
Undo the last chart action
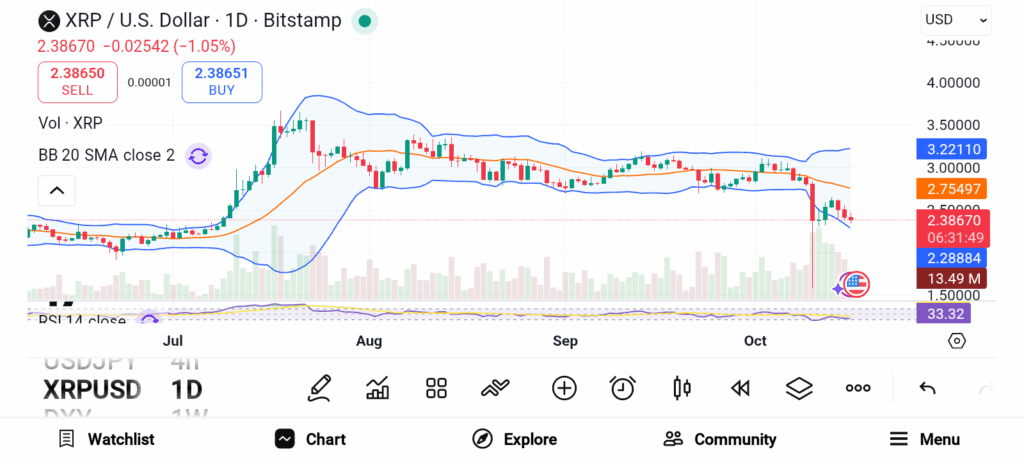point(927,388)
